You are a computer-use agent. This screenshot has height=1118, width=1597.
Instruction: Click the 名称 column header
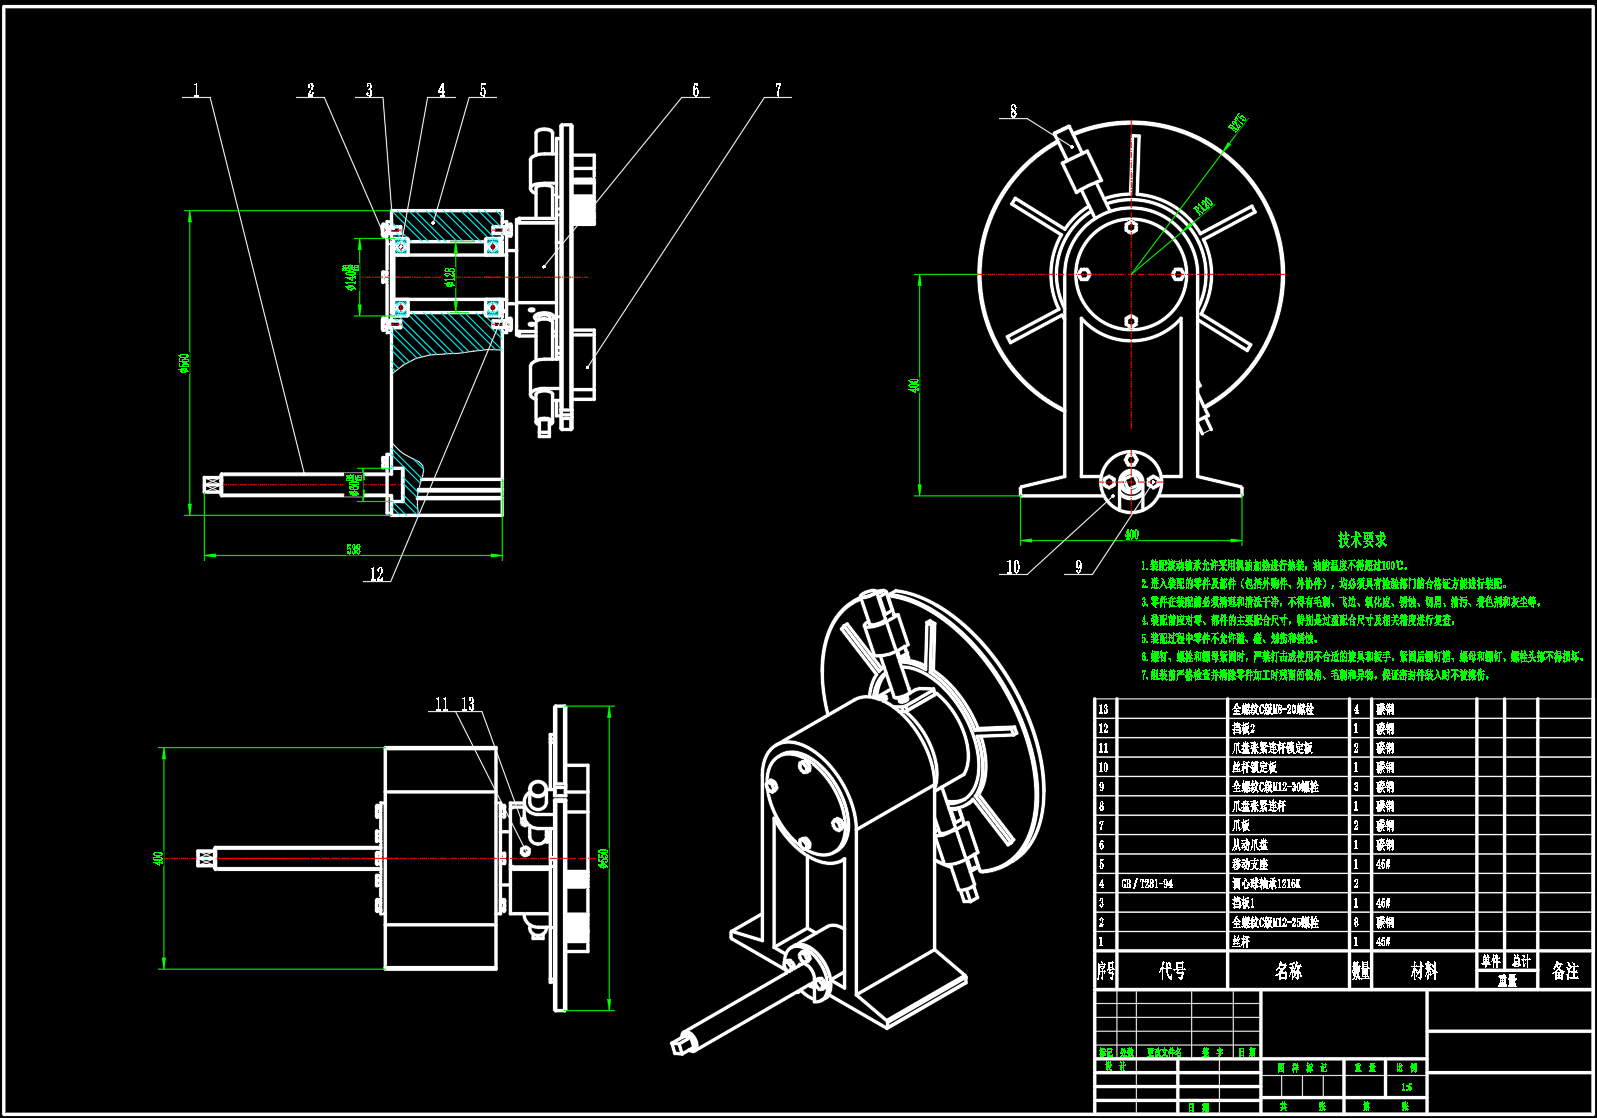click(x=1288, y=970)
